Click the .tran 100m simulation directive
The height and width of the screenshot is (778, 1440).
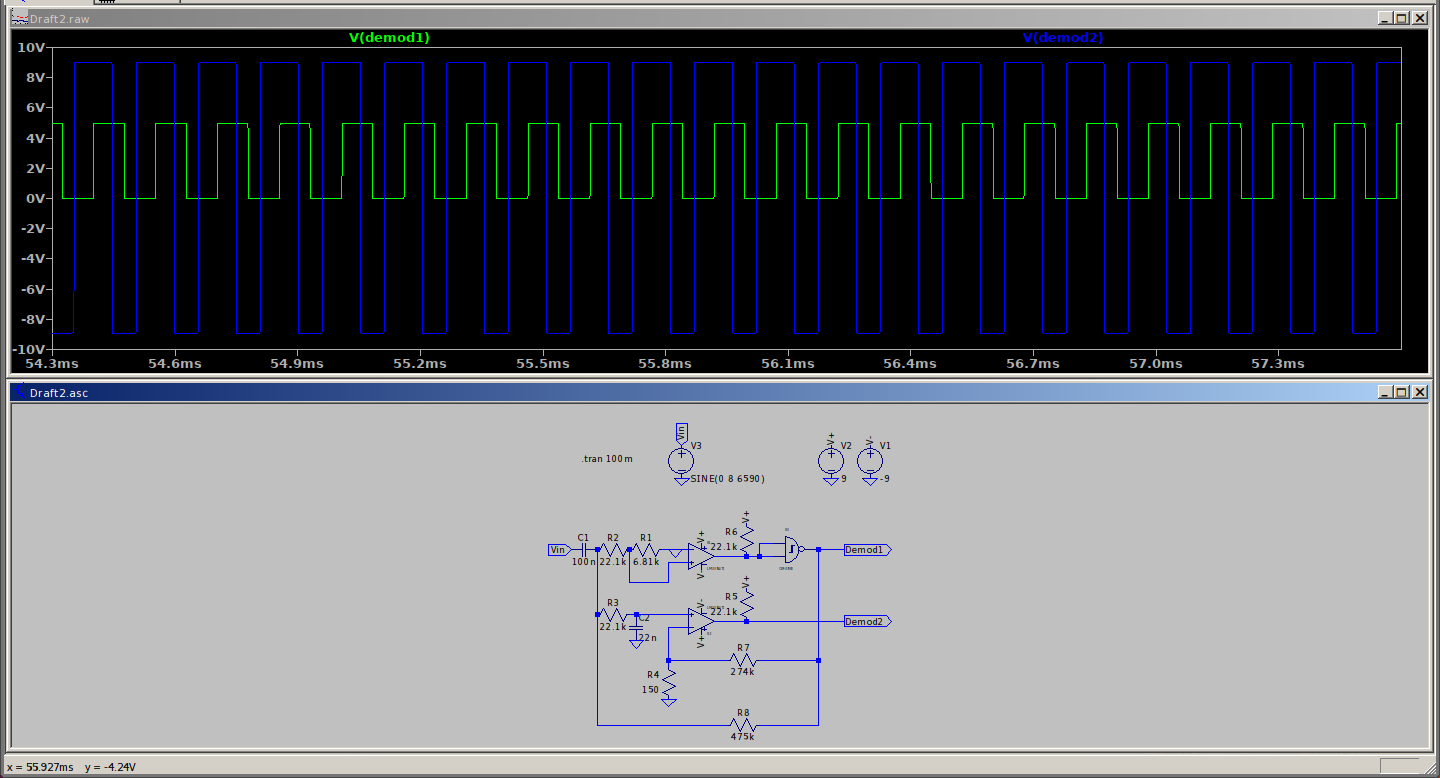(607, 459)
